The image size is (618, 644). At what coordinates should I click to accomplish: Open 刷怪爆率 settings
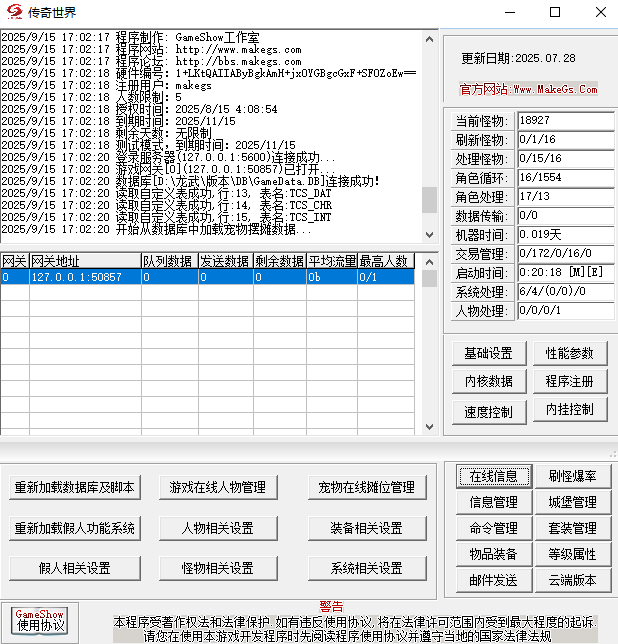coord(573,476)
